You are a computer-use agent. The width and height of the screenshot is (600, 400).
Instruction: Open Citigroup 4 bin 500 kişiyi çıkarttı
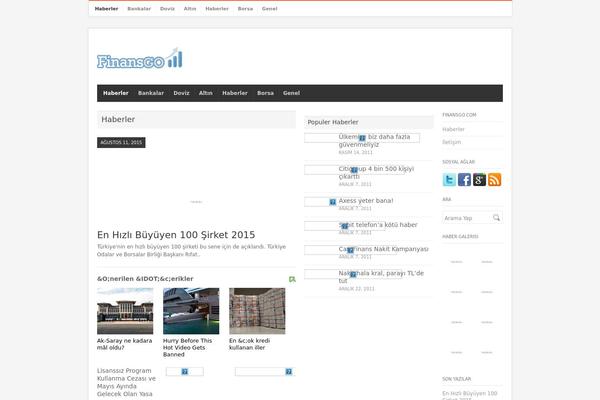376,173
